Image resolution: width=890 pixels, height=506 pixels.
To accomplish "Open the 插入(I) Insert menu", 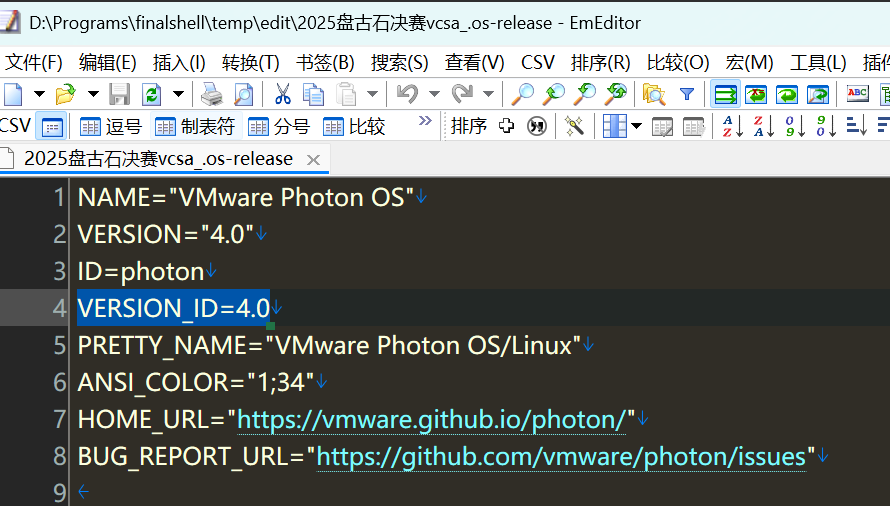I will (179, 62).
